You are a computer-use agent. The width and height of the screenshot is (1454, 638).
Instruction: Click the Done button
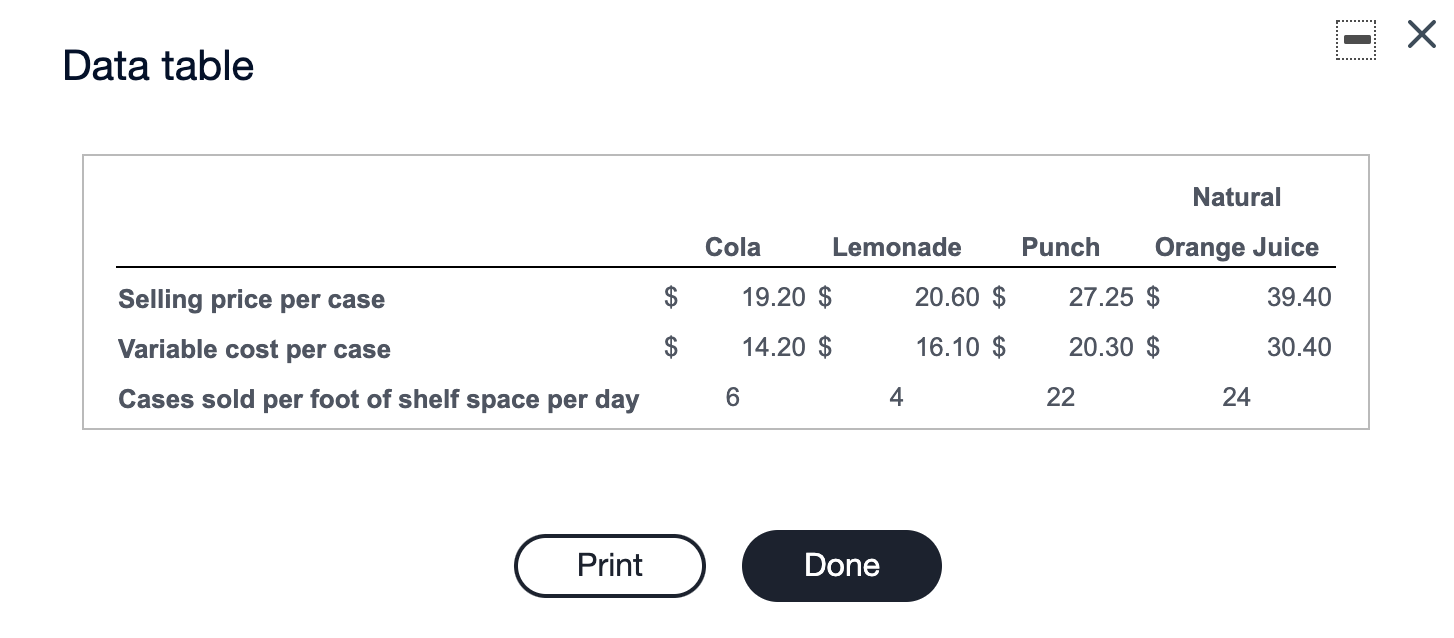[x=841, y=565]
